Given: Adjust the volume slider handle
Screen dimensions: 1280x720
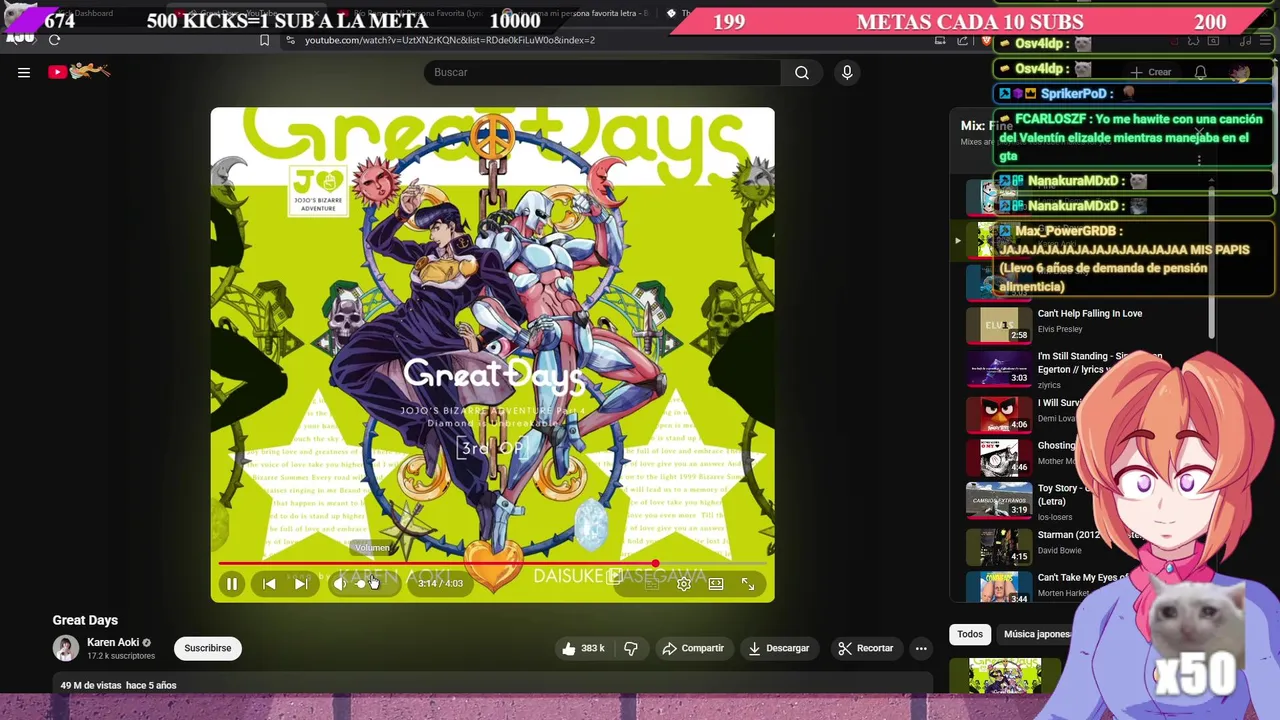Looking at the screenshot, I should click(x=362, y=584).
